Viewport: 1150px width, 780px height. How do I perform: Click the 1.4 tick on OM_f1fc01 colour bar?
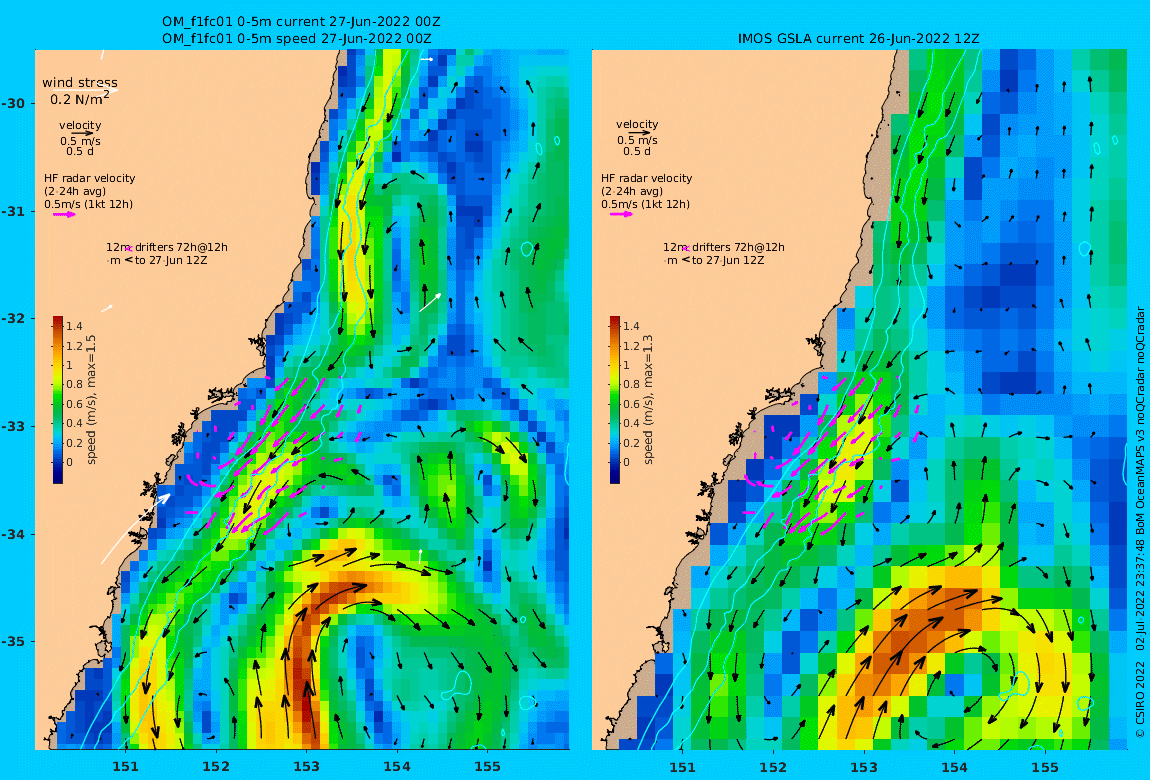tap(74, 326)
